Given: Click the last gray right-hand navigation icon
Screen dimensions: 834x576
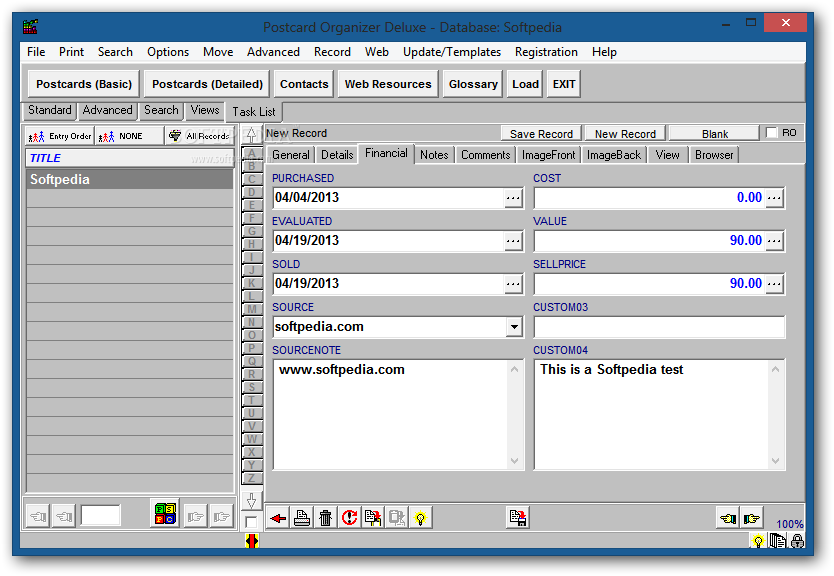Looking at the screenshot, I should pyautogui.click(x=221, y=516).
